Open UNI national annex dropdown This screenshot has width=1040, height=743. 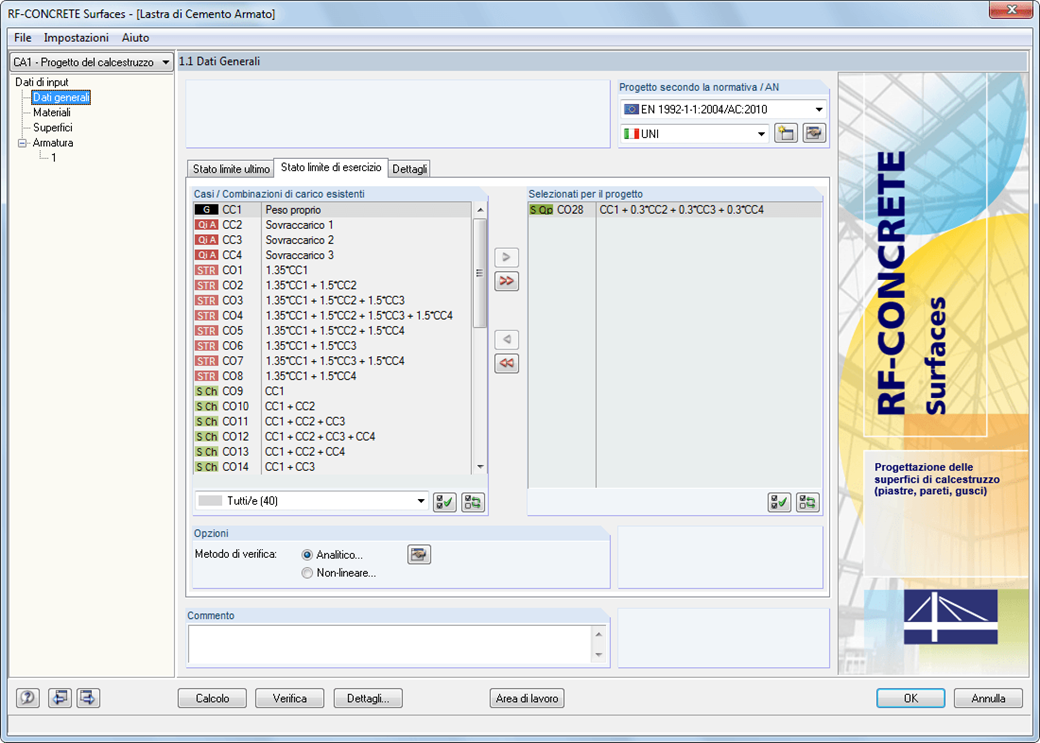[694, 134]
